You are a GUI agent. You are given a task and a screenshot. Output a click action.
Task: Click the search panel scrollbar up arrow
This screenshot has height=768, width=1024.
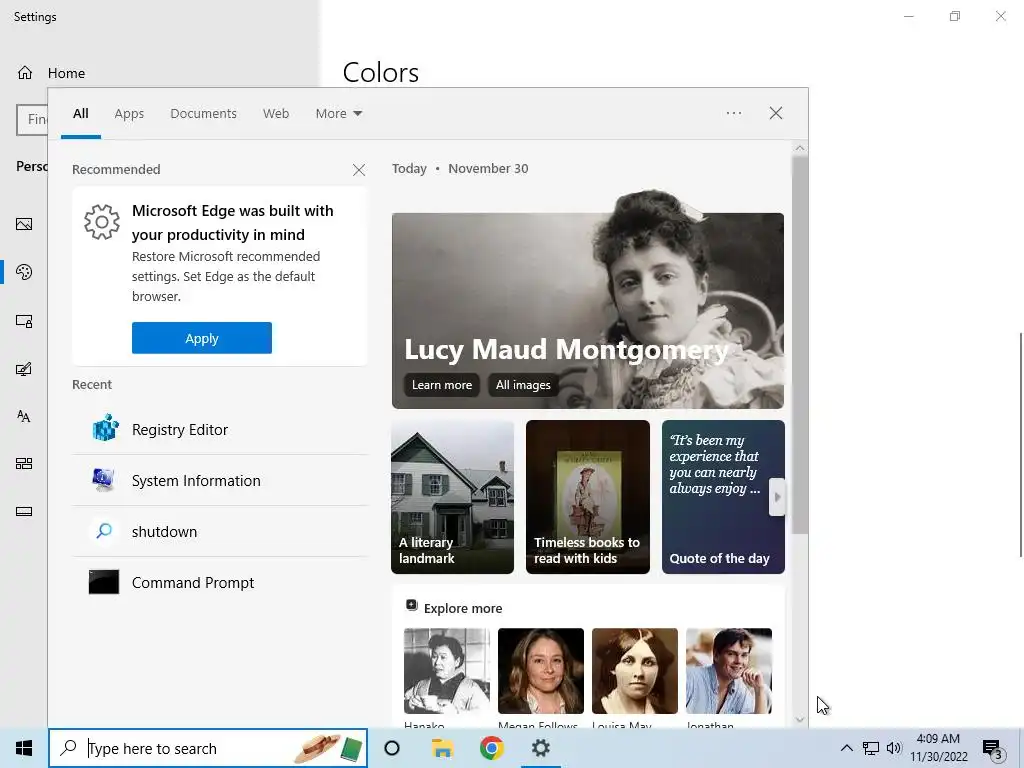pos(800,148)
